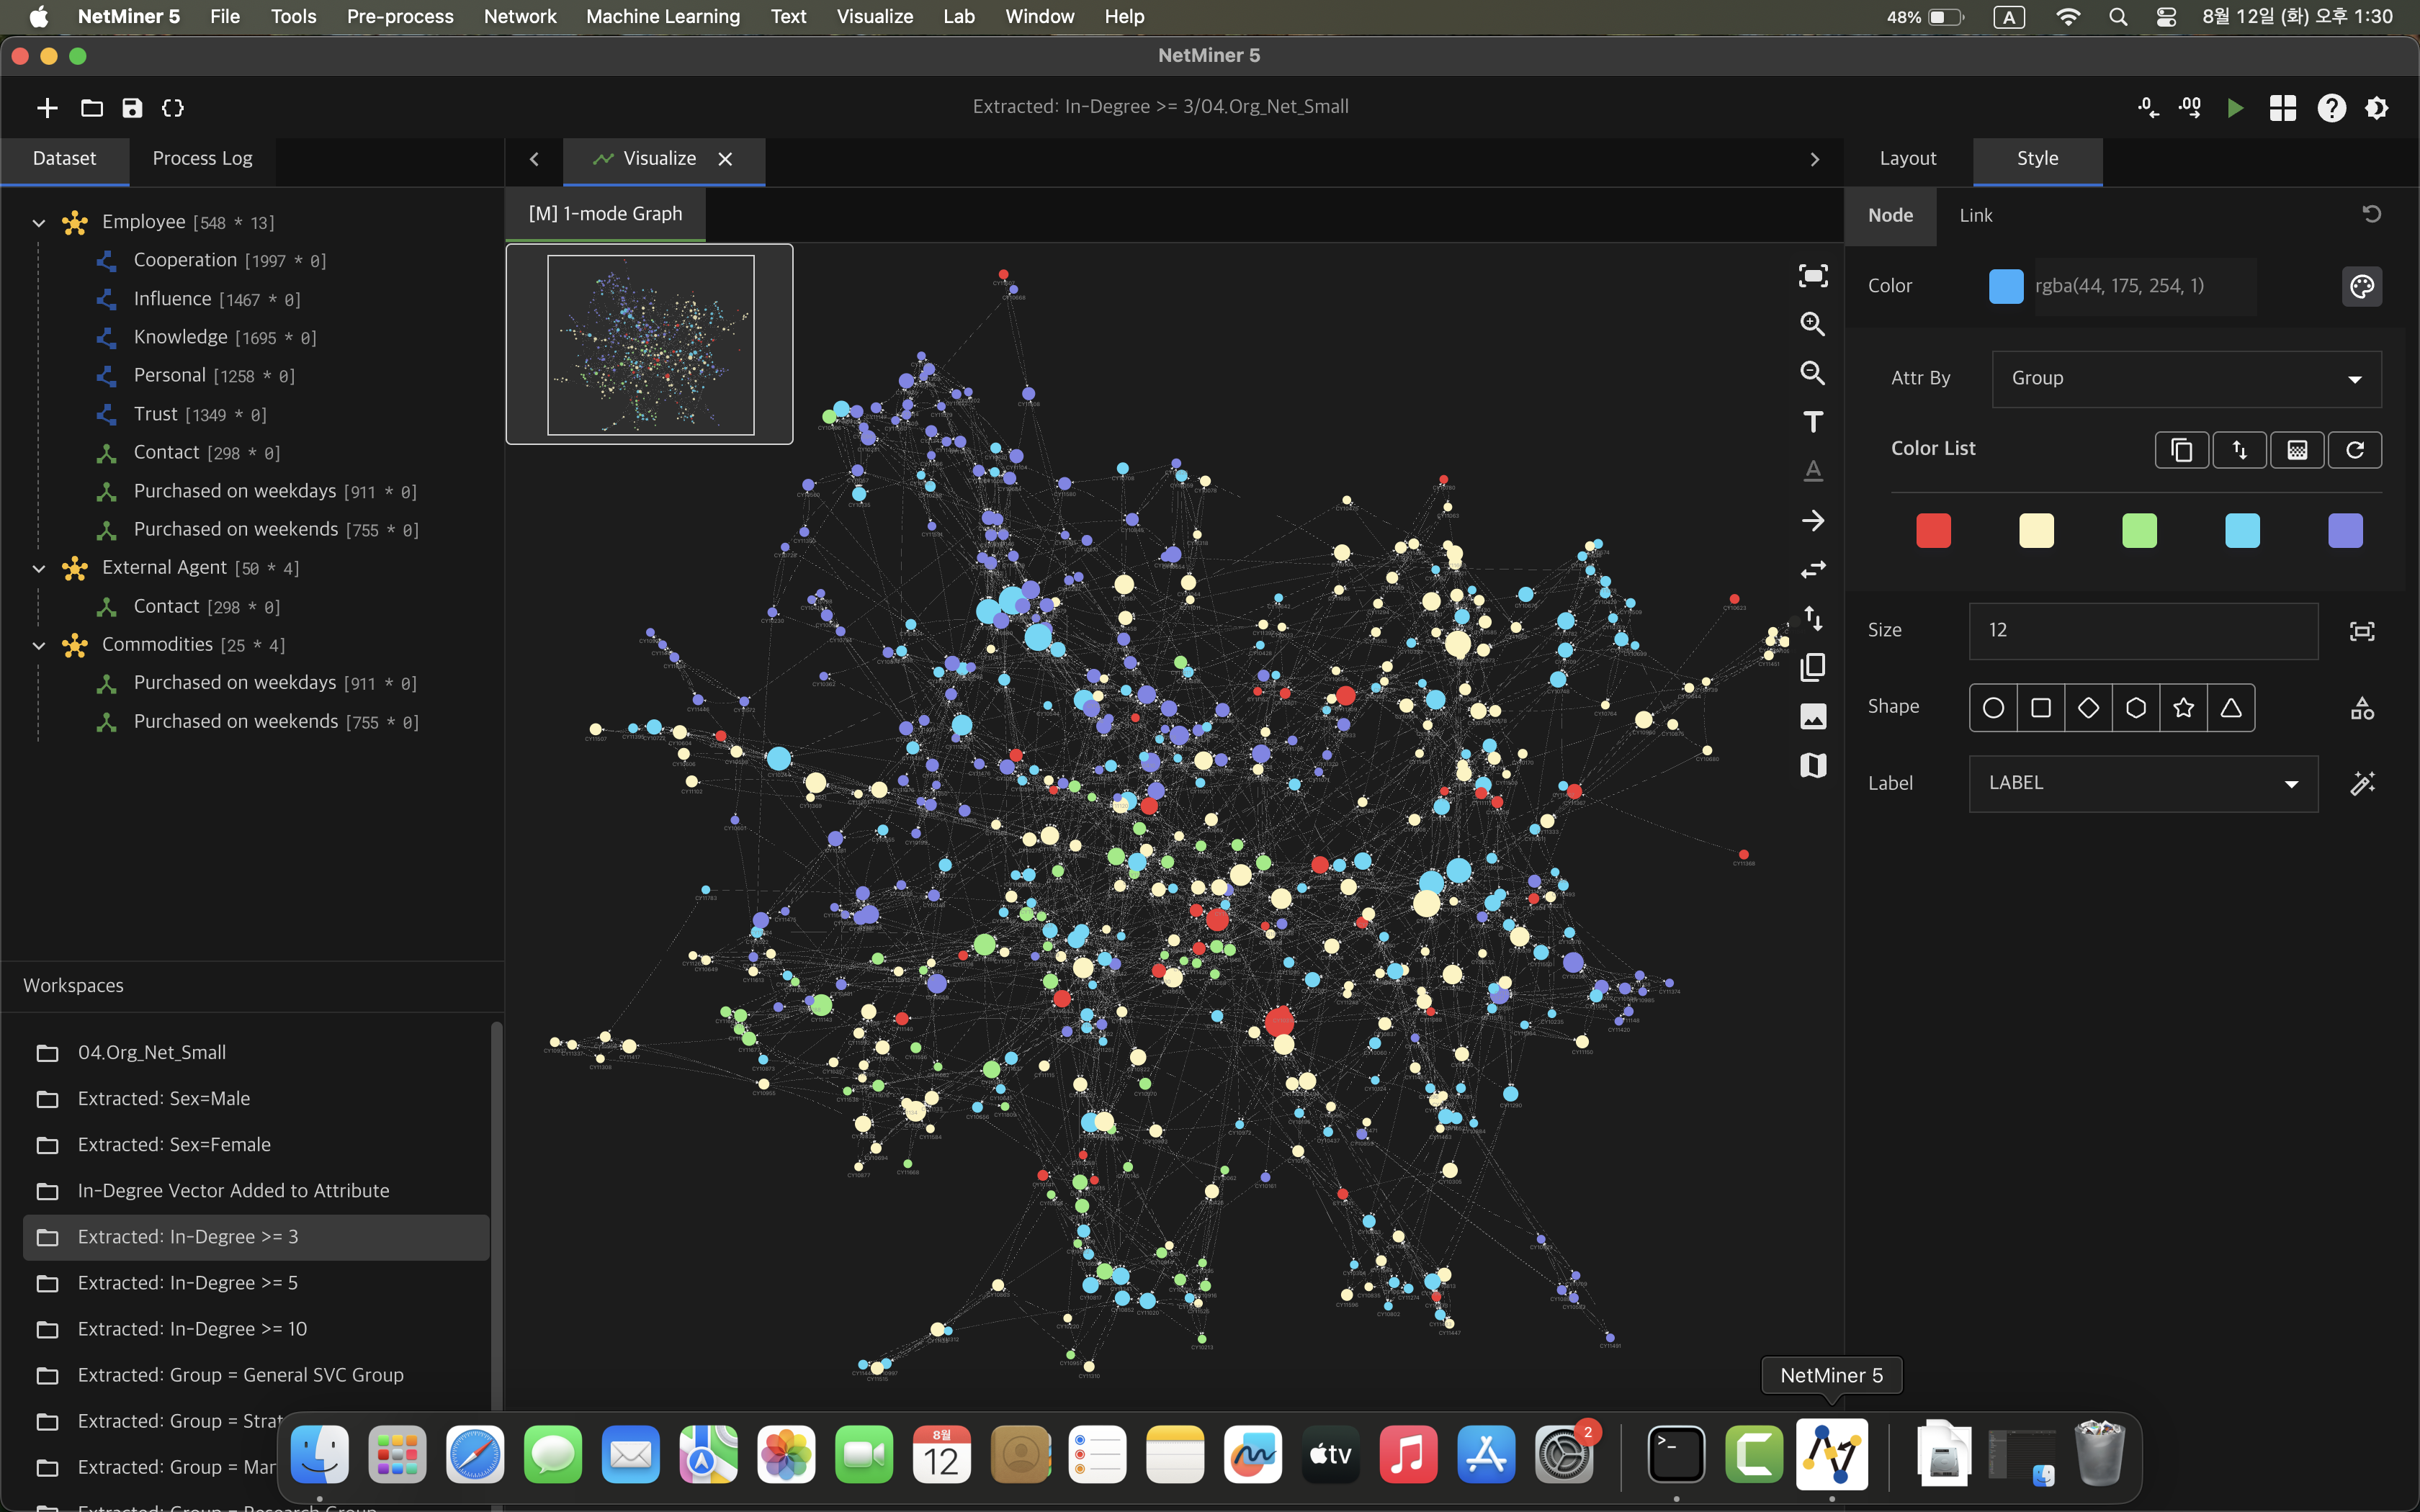
Task: Select circle node shape
Action: click(1993, 708)
